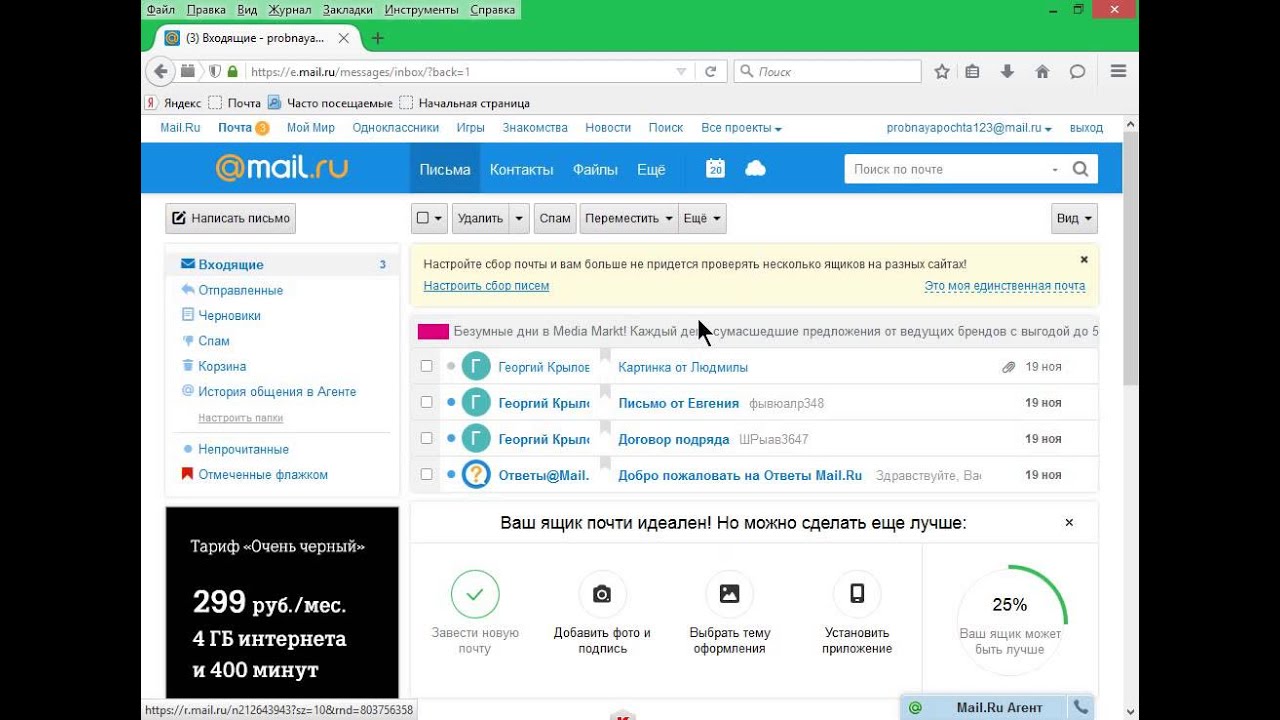
Task: Click Завести новую почту checkmark icon
Action: (475, 594)
